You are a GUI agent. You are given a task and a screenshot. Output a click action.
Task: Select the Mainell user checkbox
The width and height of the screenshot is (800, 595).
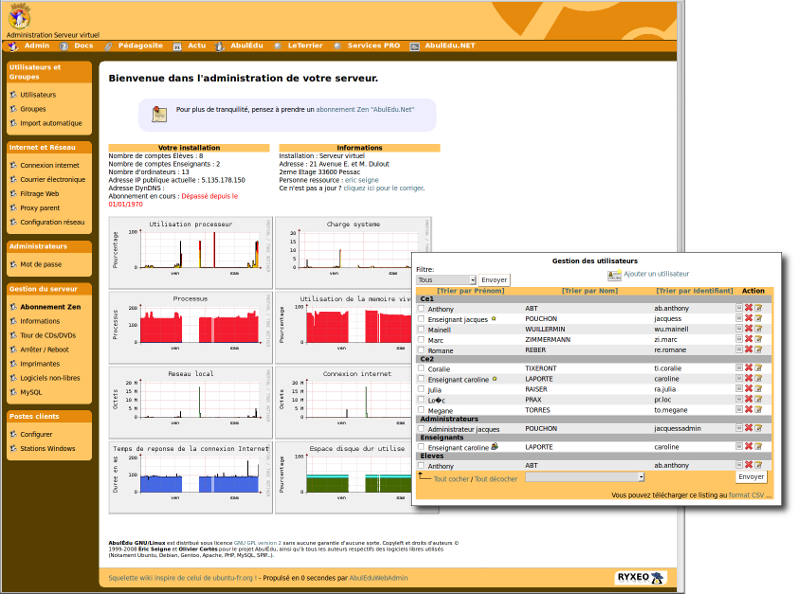click(x=421, y=329)
